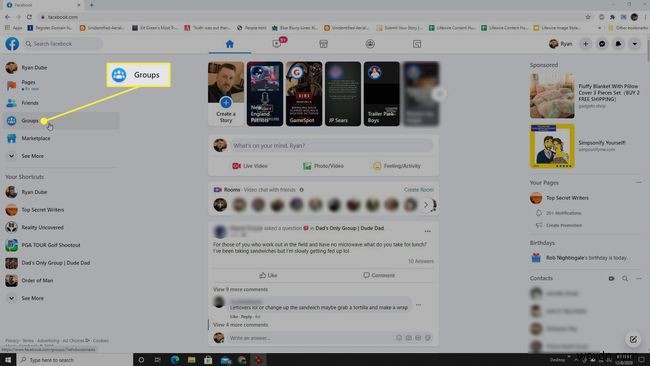Open the Home tab in top navigation
Image resolution: width=650 pixels, height=366 pixels.
point(230,44)
